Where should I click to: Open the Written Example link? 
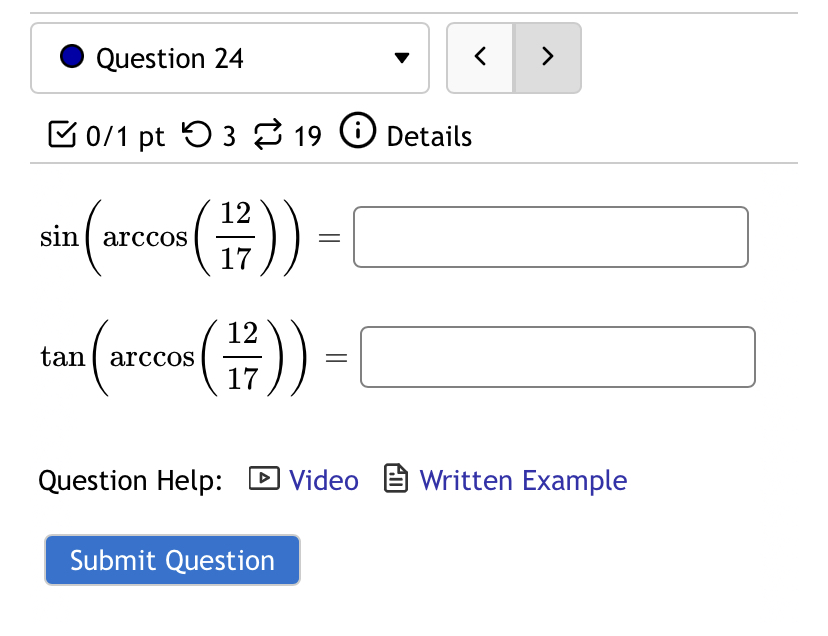tap(523, 480)
